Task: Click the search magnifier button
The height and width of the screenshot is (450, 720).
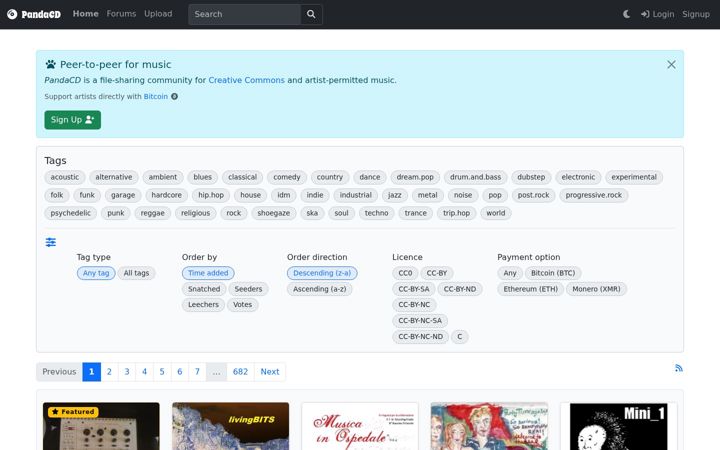Action: [x=311, y=14]
